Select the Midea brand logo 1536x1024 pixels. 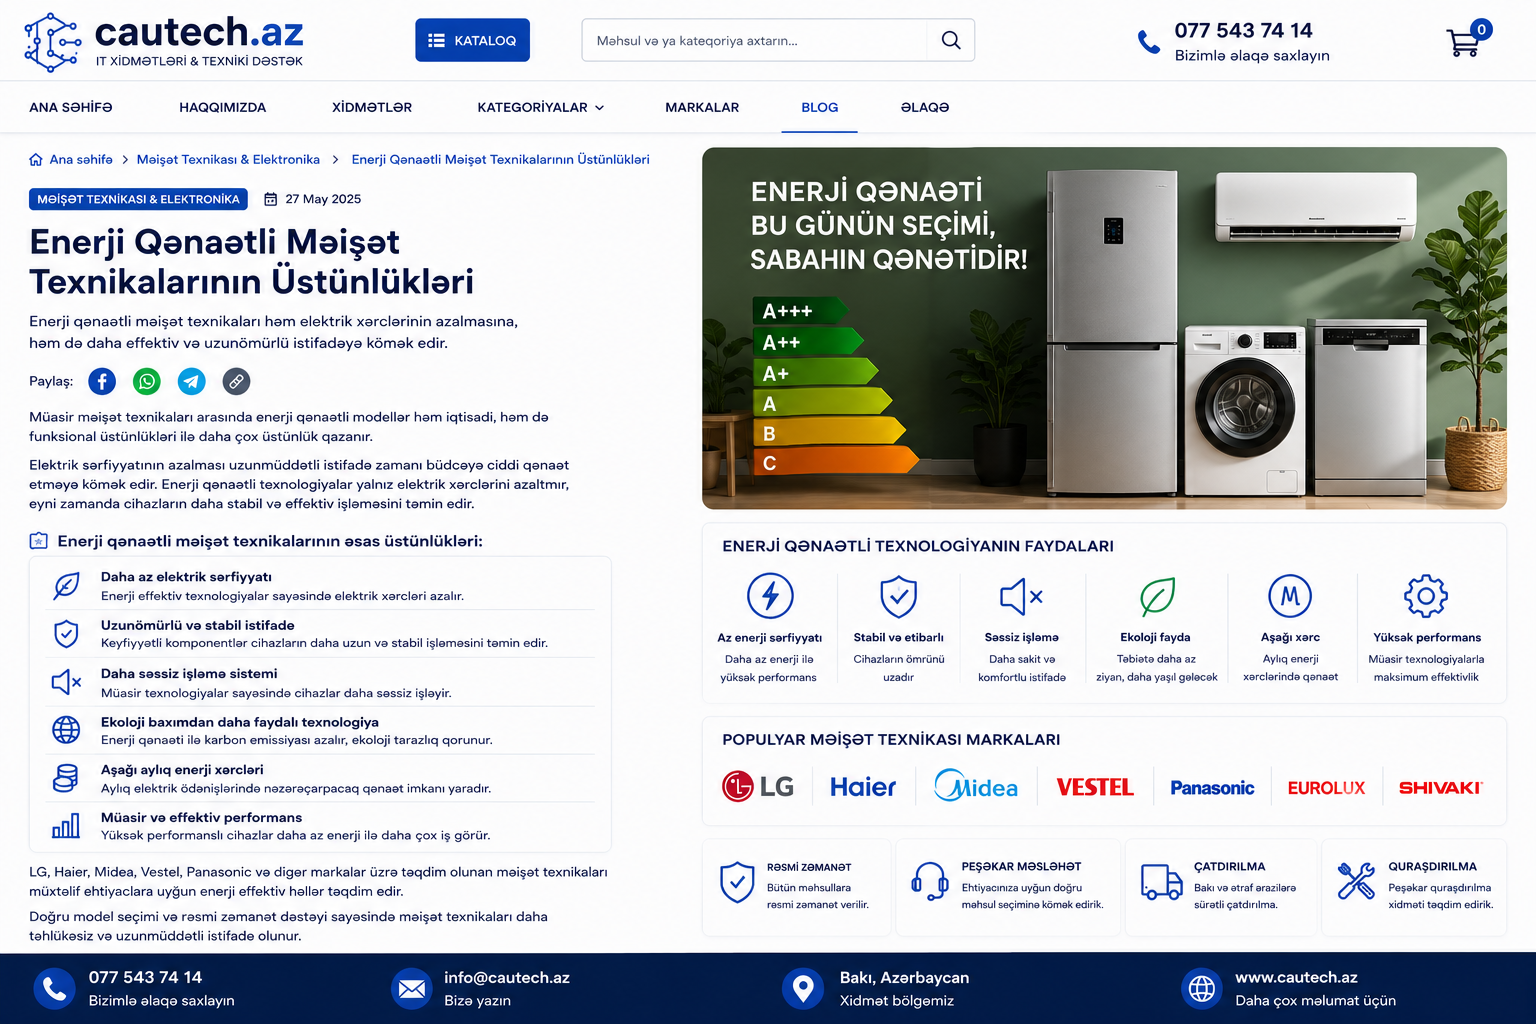point(976,786)
